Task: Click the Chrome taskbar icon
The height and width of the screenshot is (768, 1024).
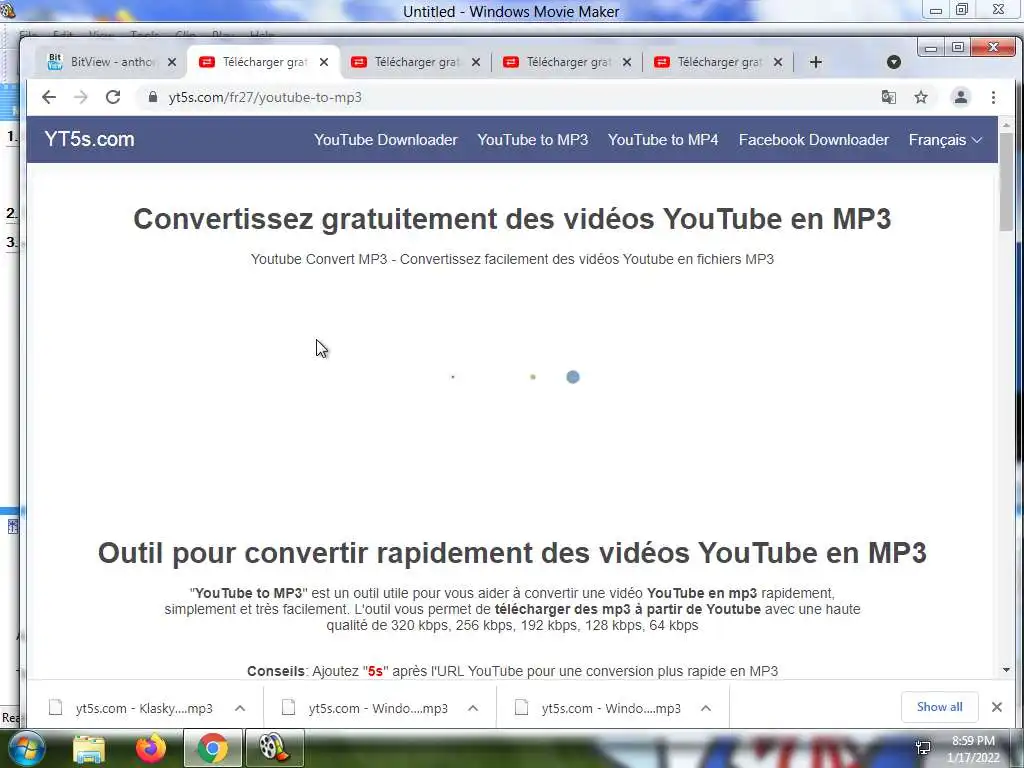Action: (x=213, y=748)
